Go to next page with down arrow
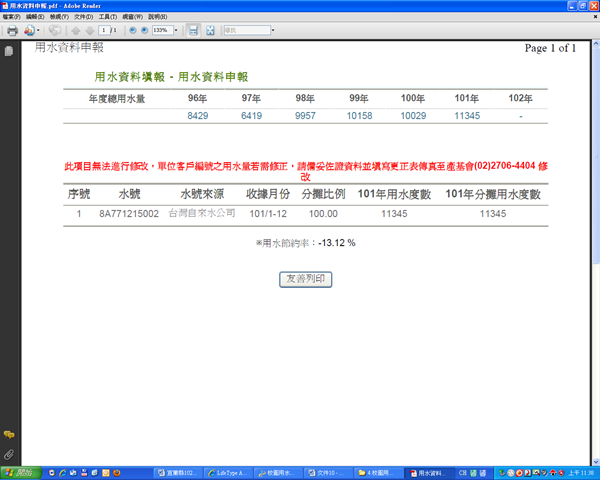Viewport: 600px width, 480px height. coord(90,31)
